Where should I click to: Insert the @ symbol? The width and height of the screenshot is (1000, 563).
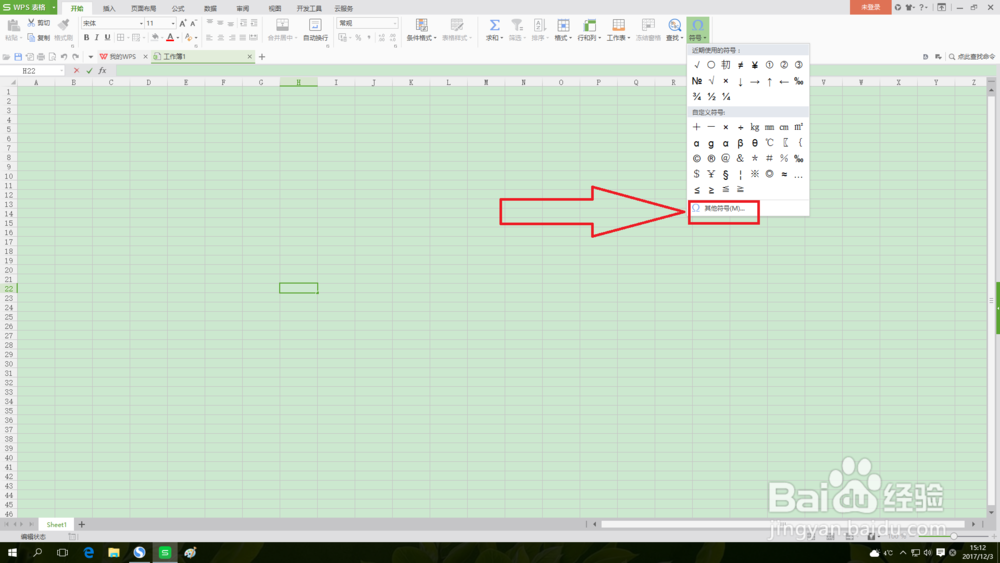726,158
